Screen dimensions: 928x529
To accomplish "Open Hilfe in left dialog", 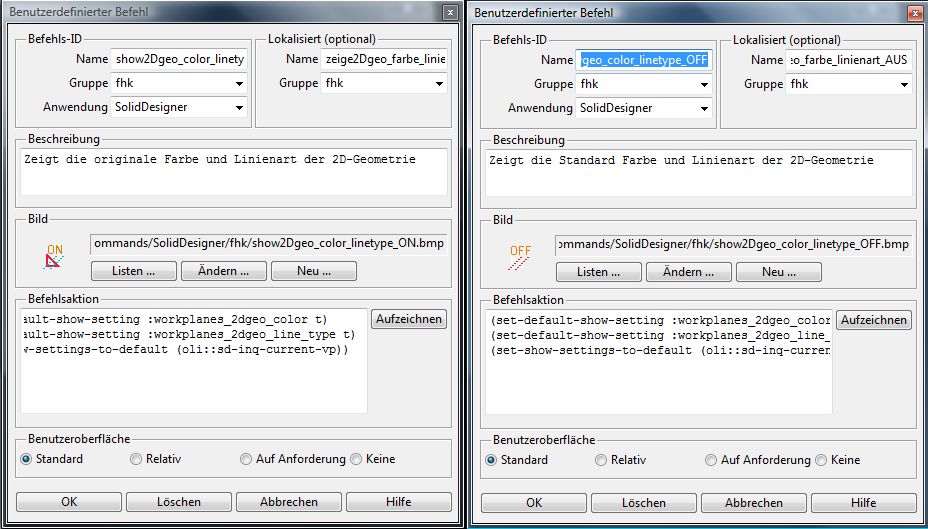I will pyautogui.click(x=399, y=502).
